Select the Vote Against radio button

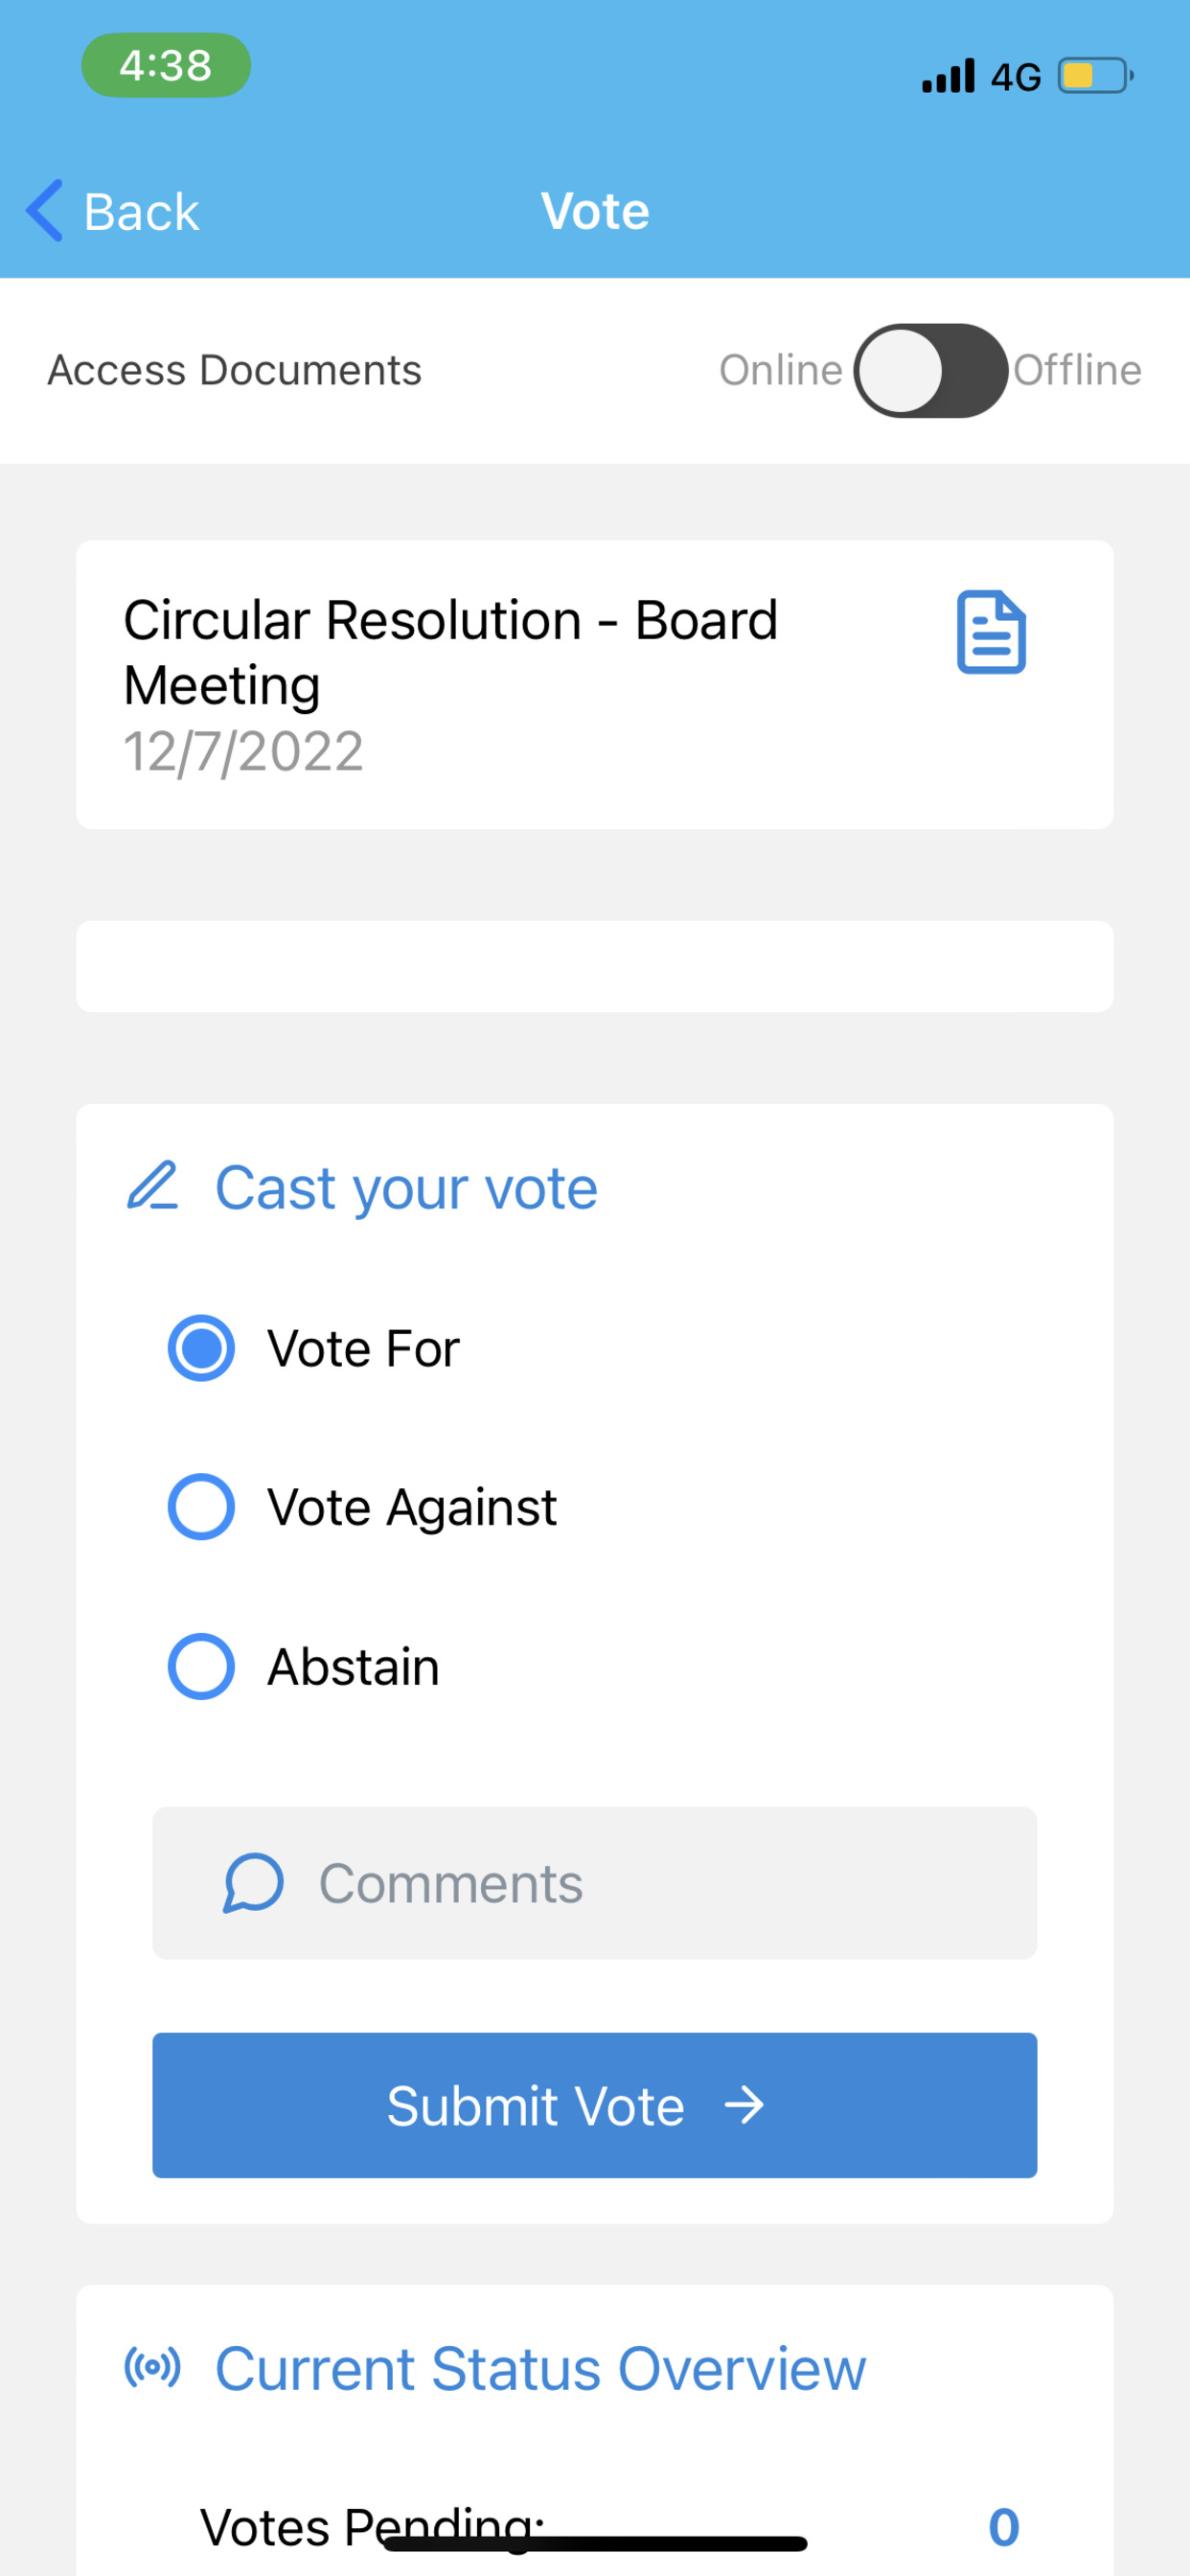pos(201,1506)
